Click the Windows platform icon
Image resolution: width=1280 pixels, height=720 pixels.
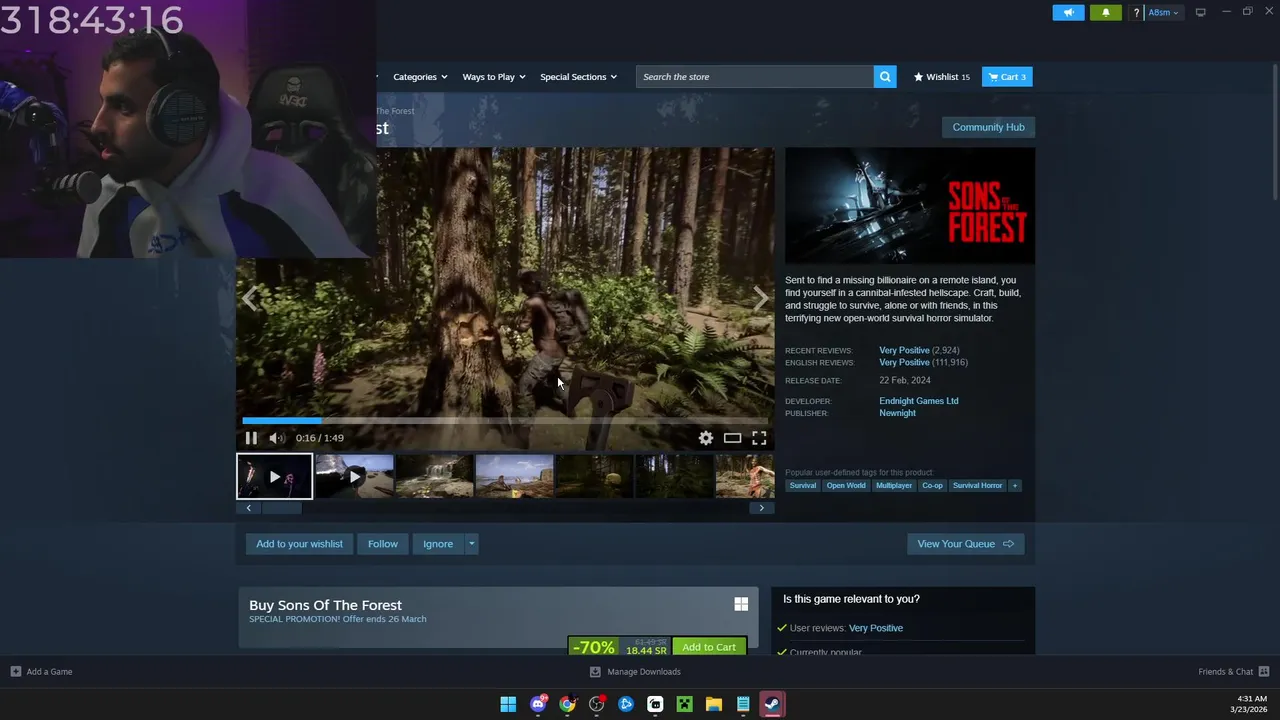click(x=741, y=604)
